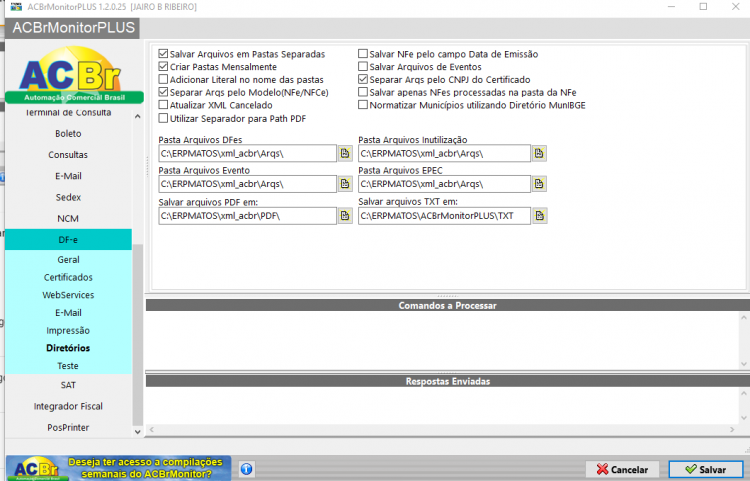Open the PosPrinter section
Image resolution: width=750 pixels, height=481 pixels.
68,427
